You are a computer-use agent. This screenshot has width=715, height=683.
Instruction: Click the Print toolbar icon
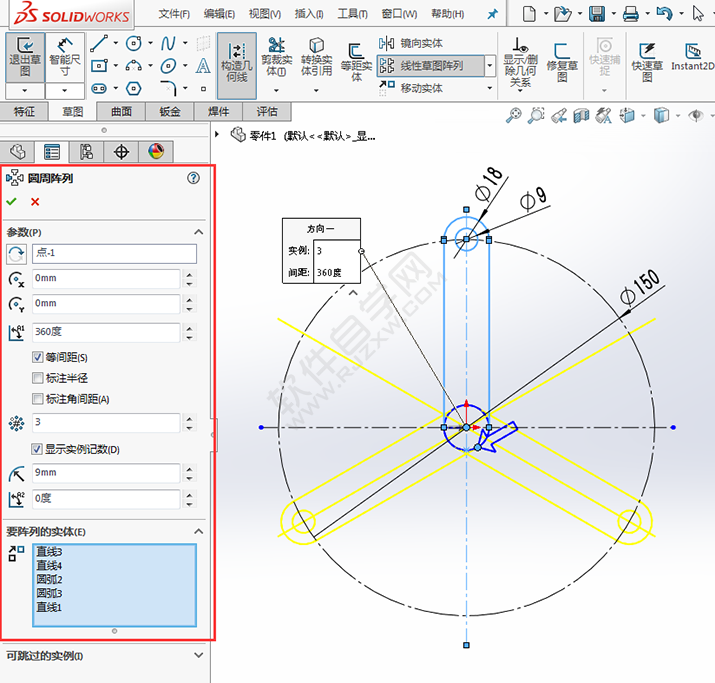tap(631, 14)
